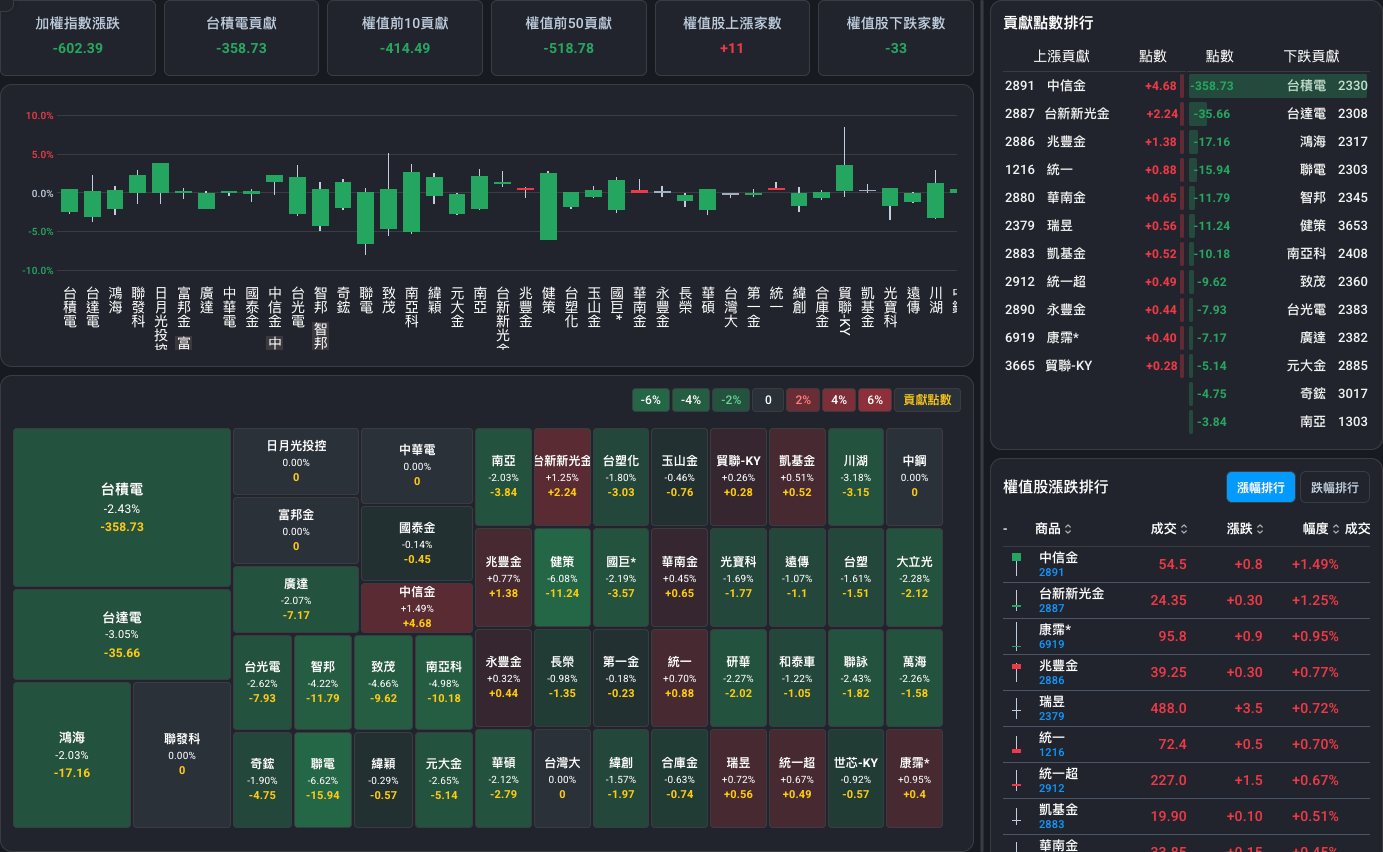
Task: Select the 2% red heatmap legend swatch
Action: [x=803, y=400]
